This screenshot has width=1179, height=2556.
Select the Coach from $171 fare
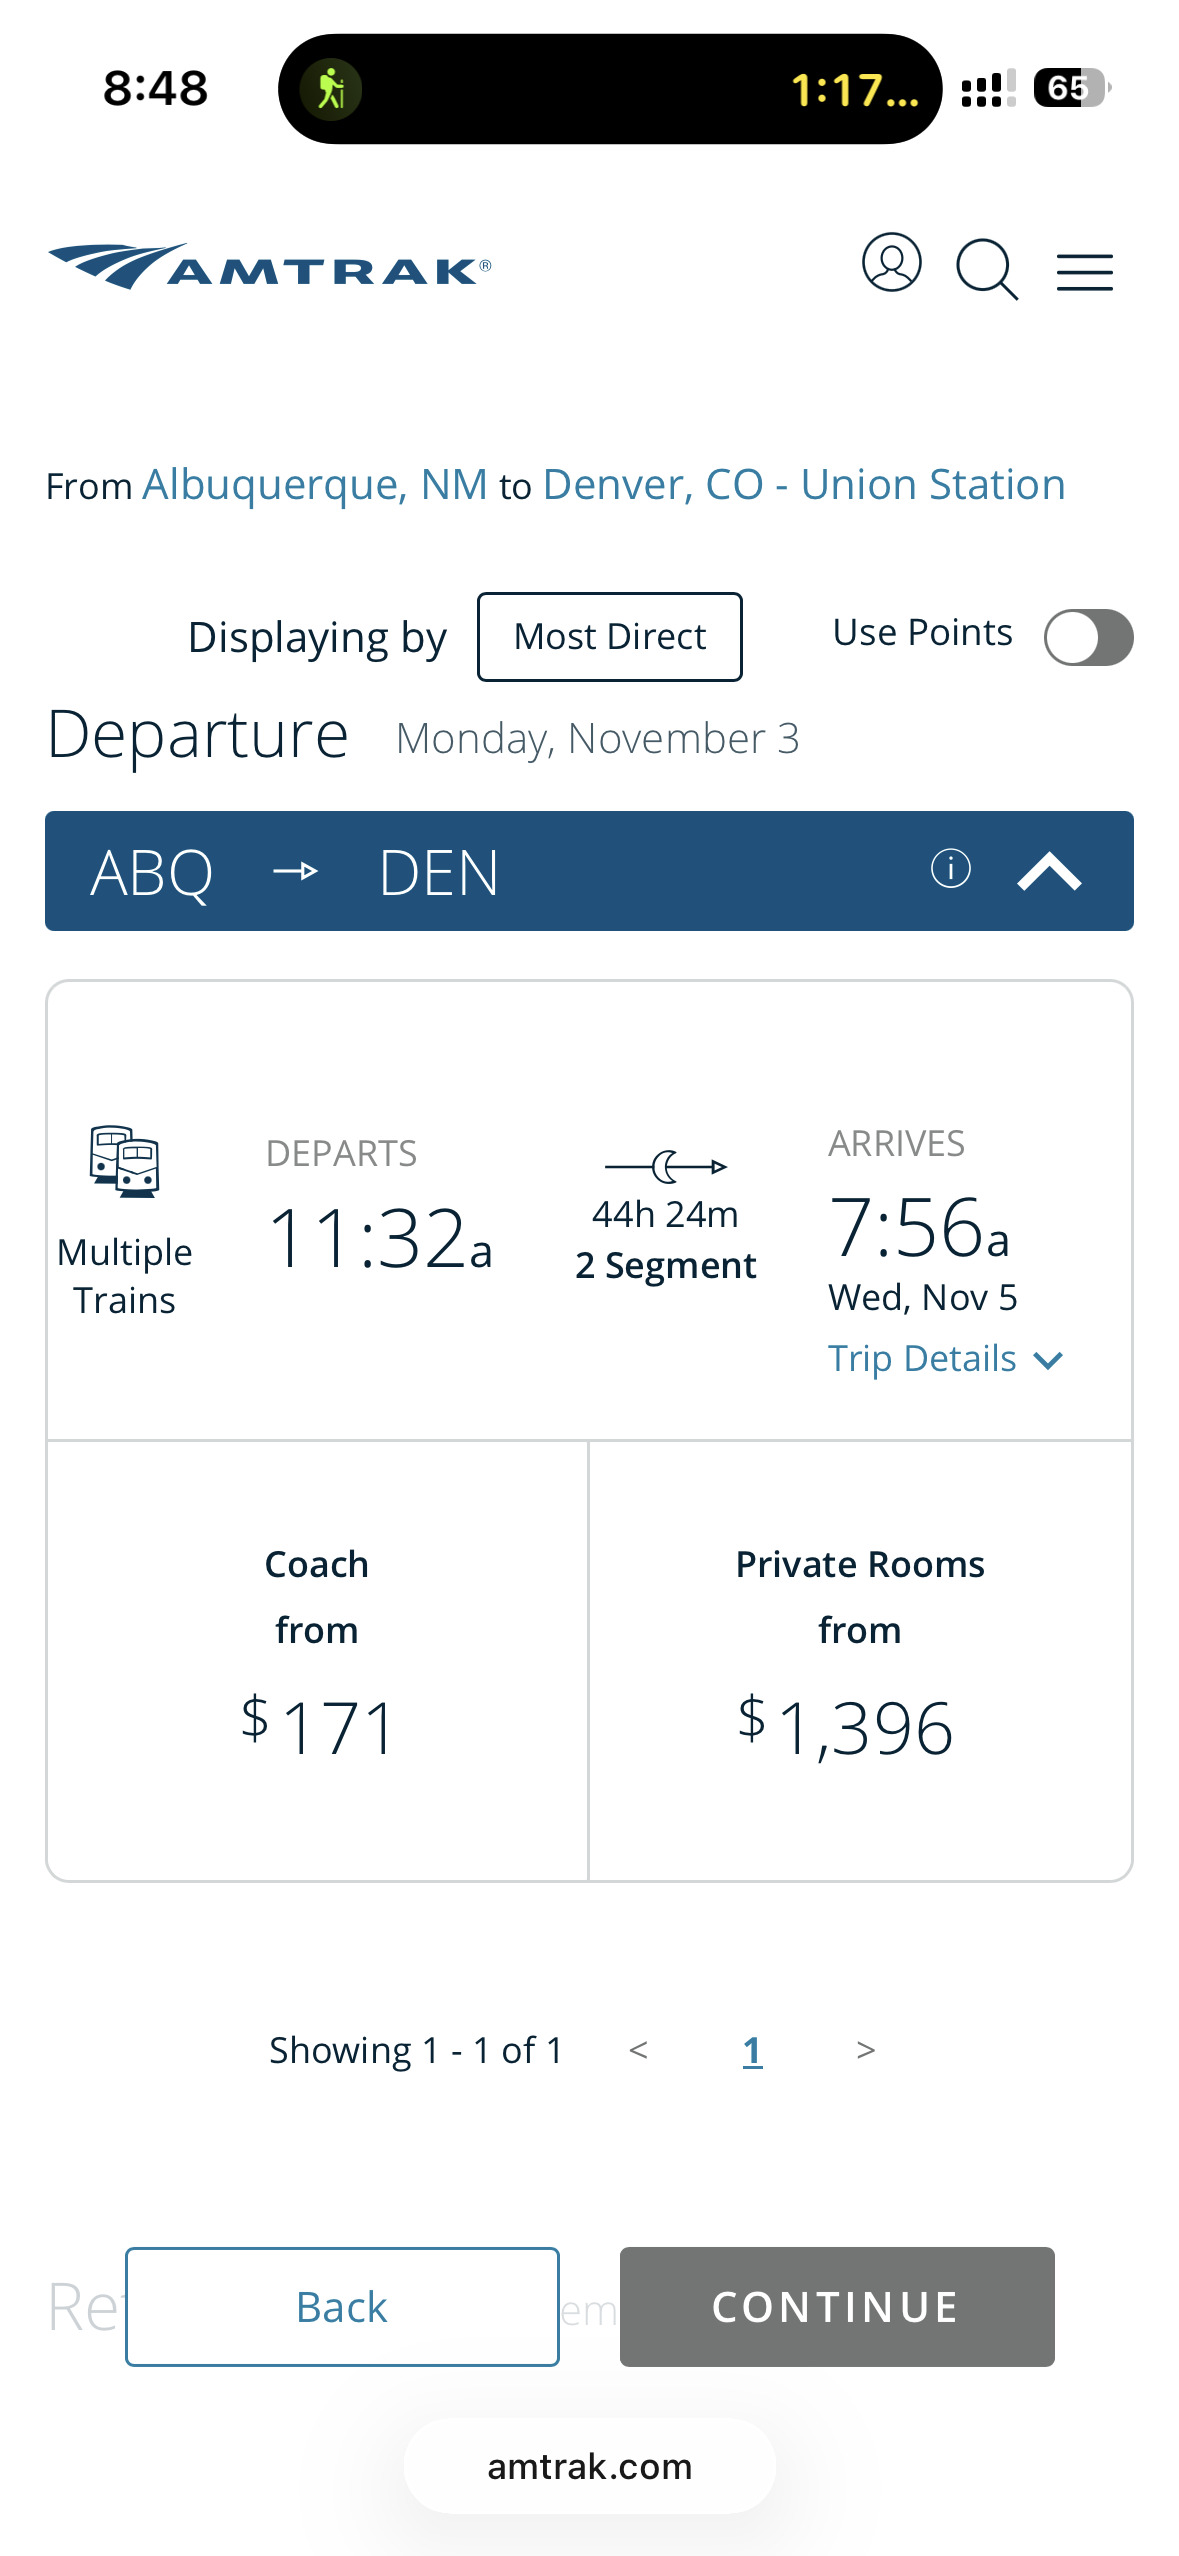pos(317,1660)
